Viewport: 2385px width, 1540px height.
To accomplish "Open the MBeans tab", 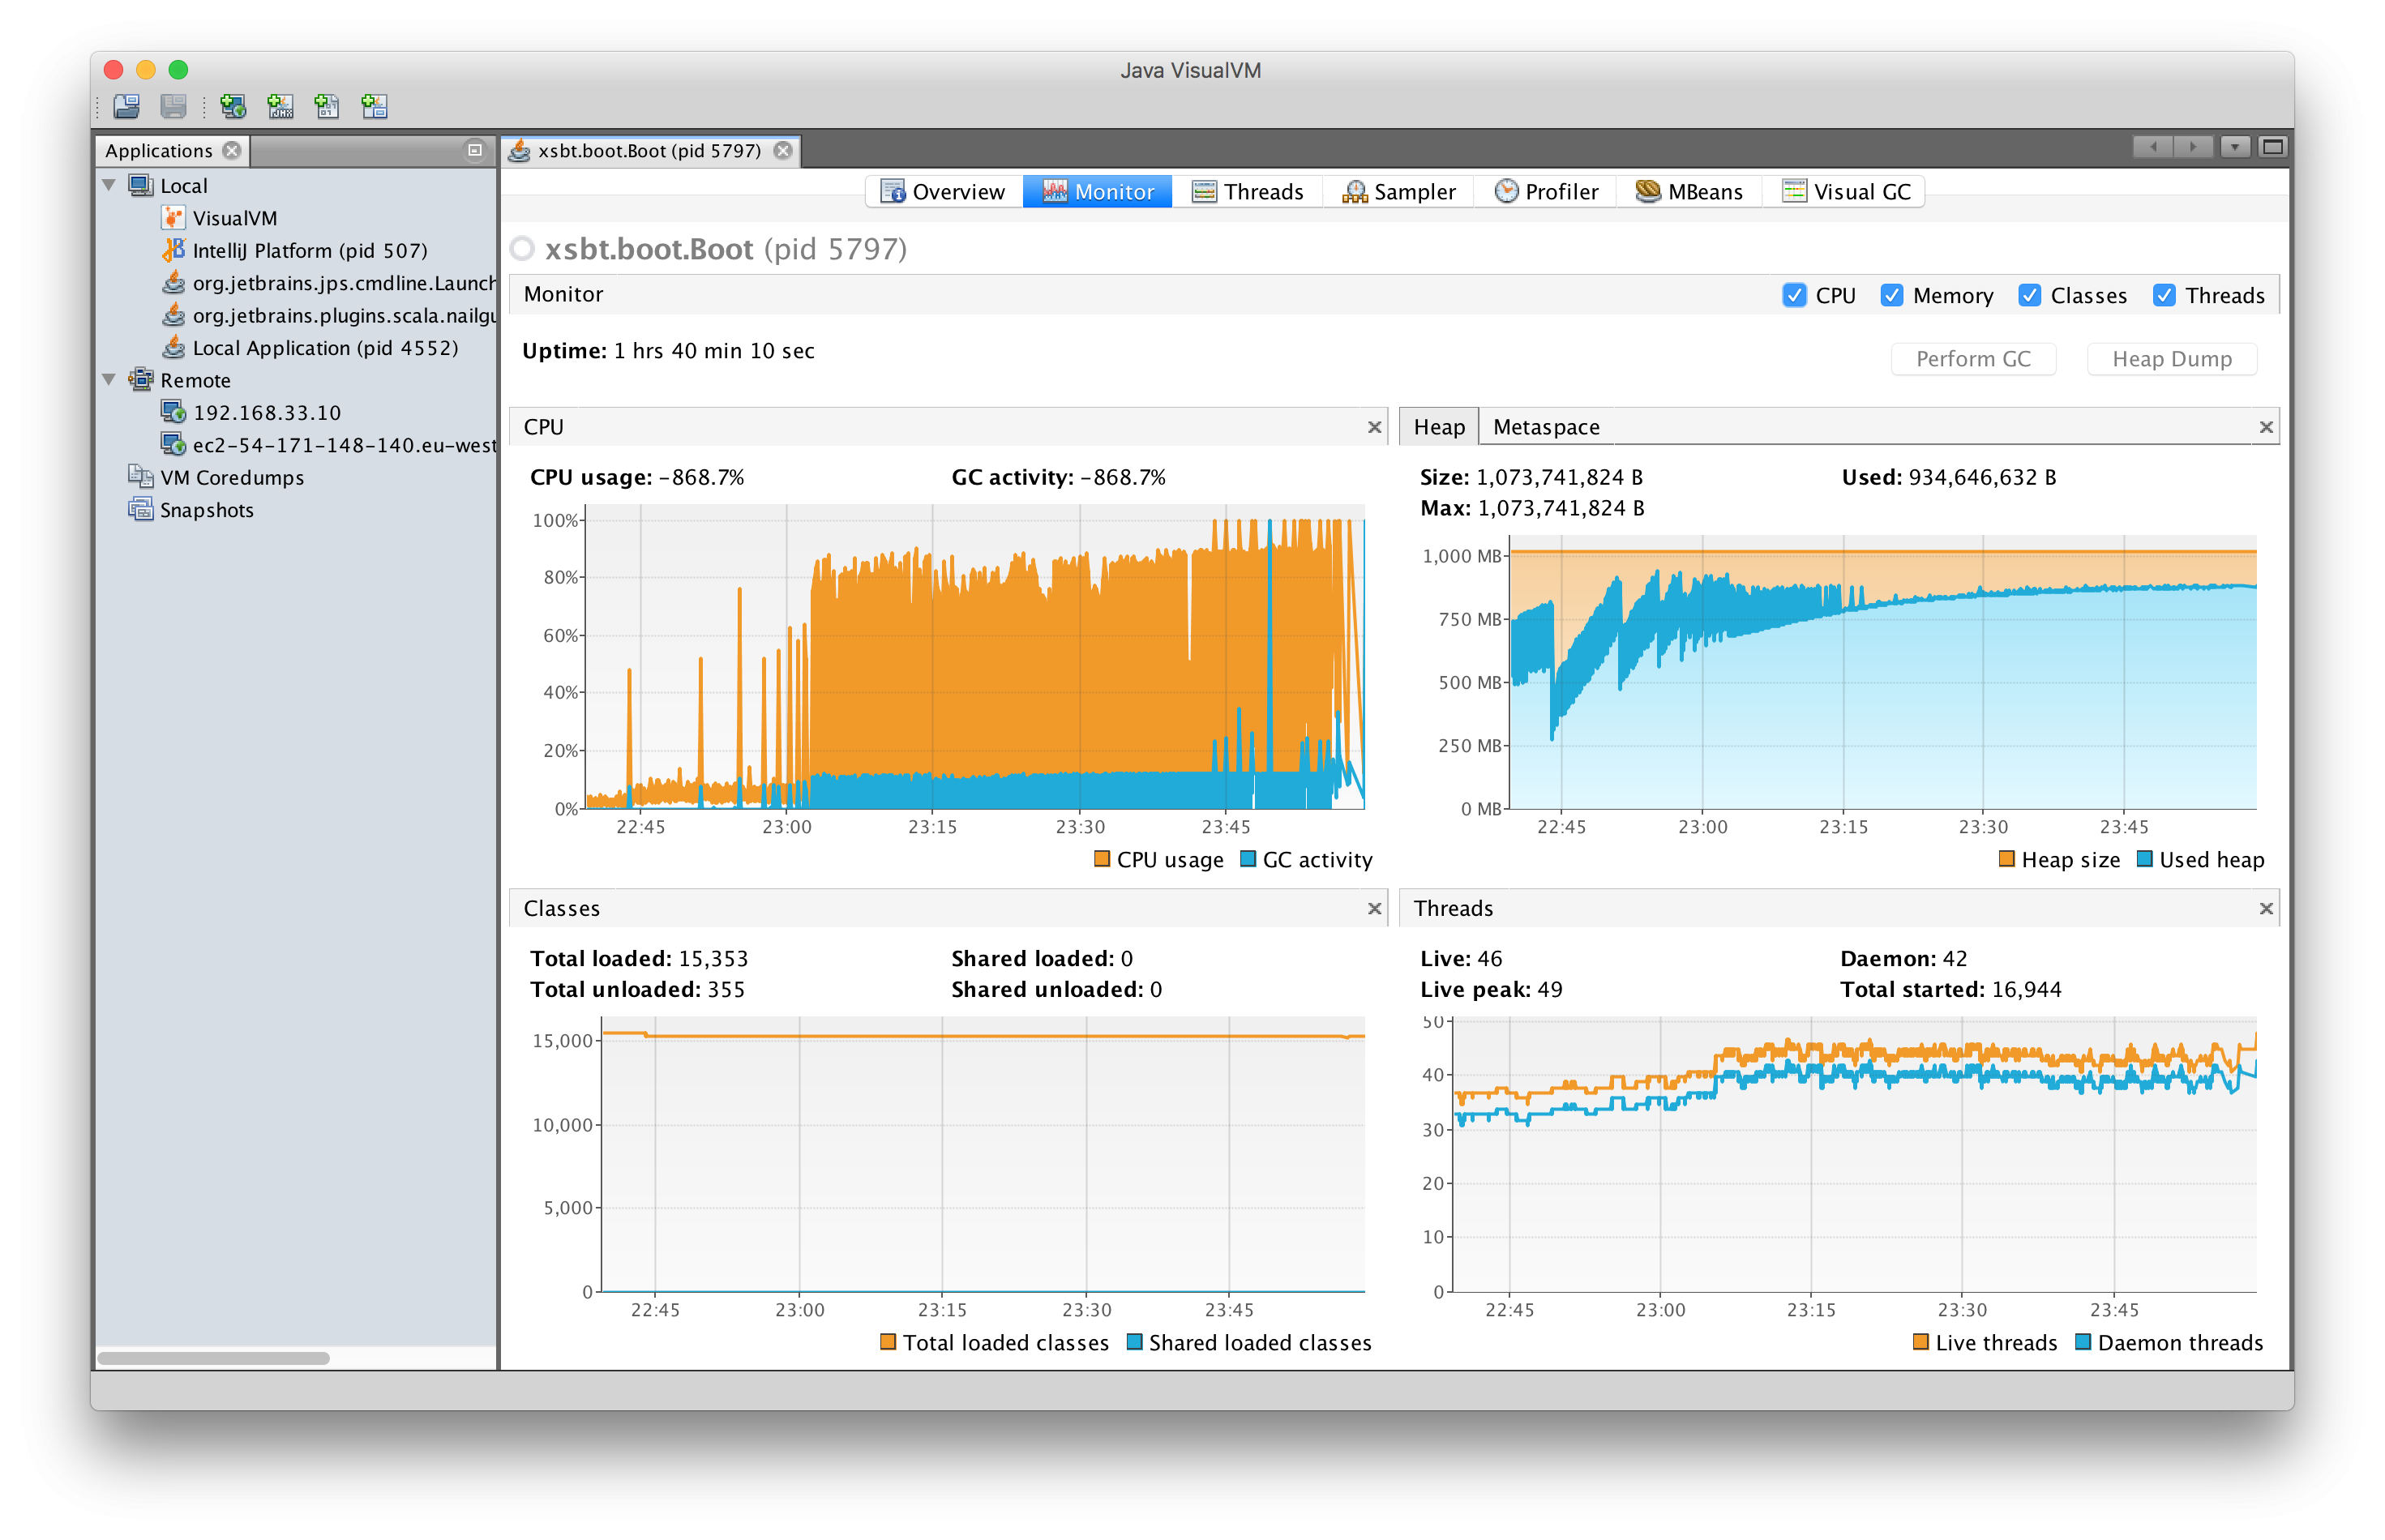I will [x=1689, y=191].
